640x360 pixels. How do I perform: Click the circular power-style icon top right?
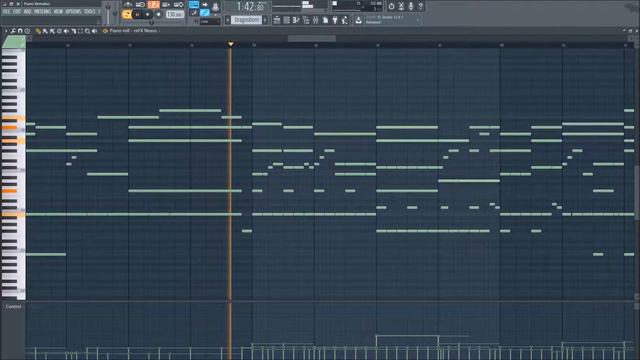tap(391, 6)
